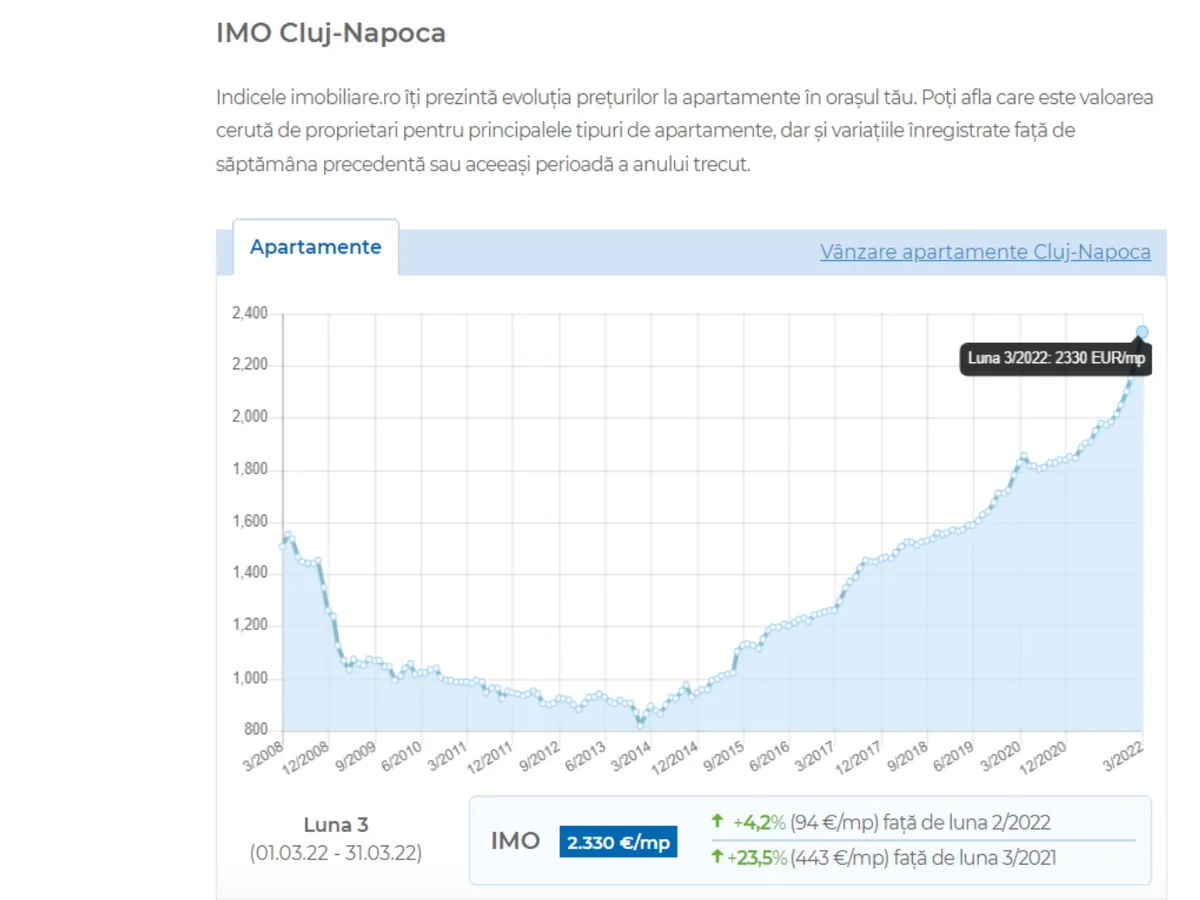Click the lowest chart data point near 3/2014
The height and width of the screenshot is (900, 1200).
(641, 723)
